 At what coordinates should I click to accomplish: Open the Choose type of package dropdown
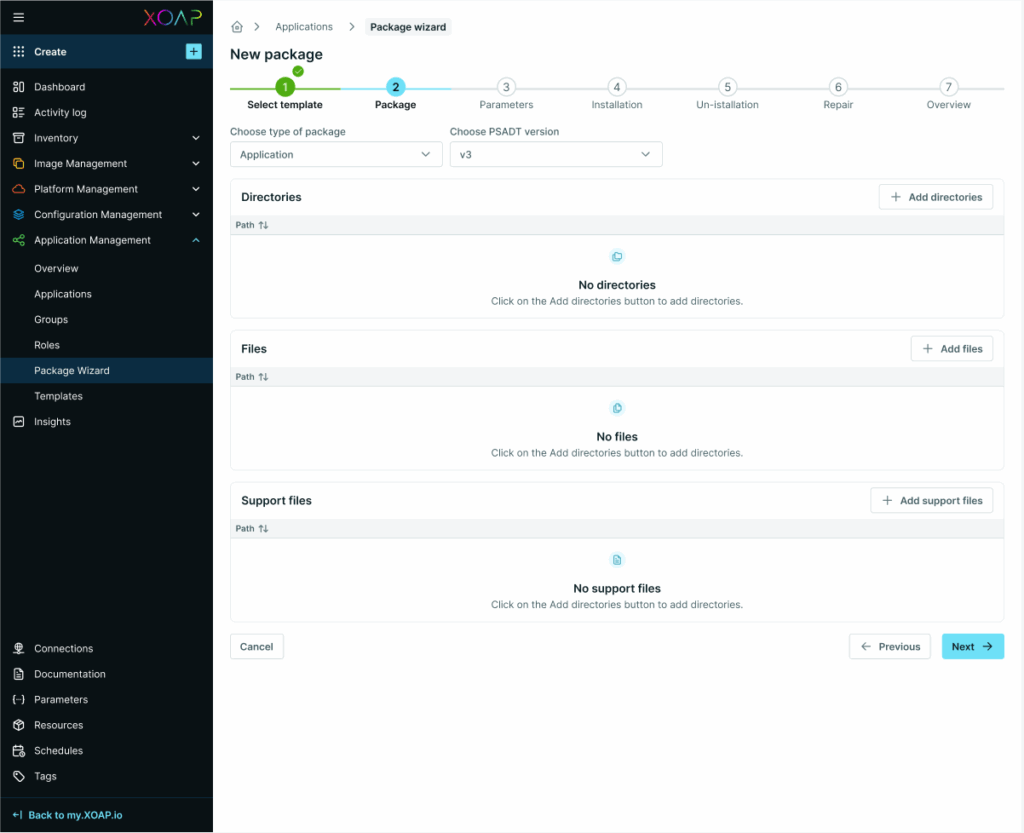coord(336,155)
